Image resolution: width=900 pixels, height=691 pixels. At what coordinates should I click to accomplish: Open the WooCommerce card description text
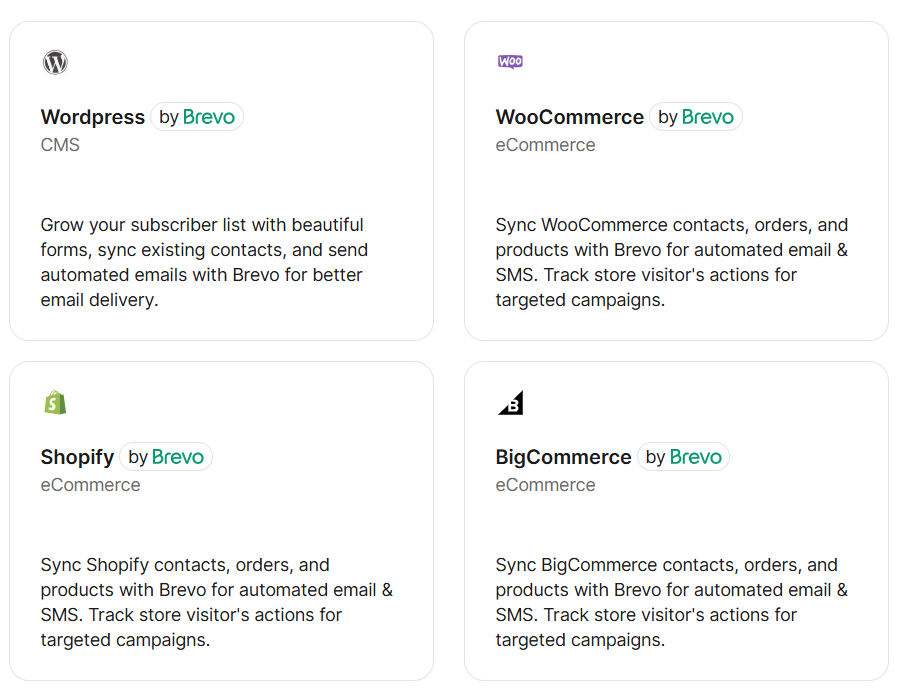(x=671, y=262)
